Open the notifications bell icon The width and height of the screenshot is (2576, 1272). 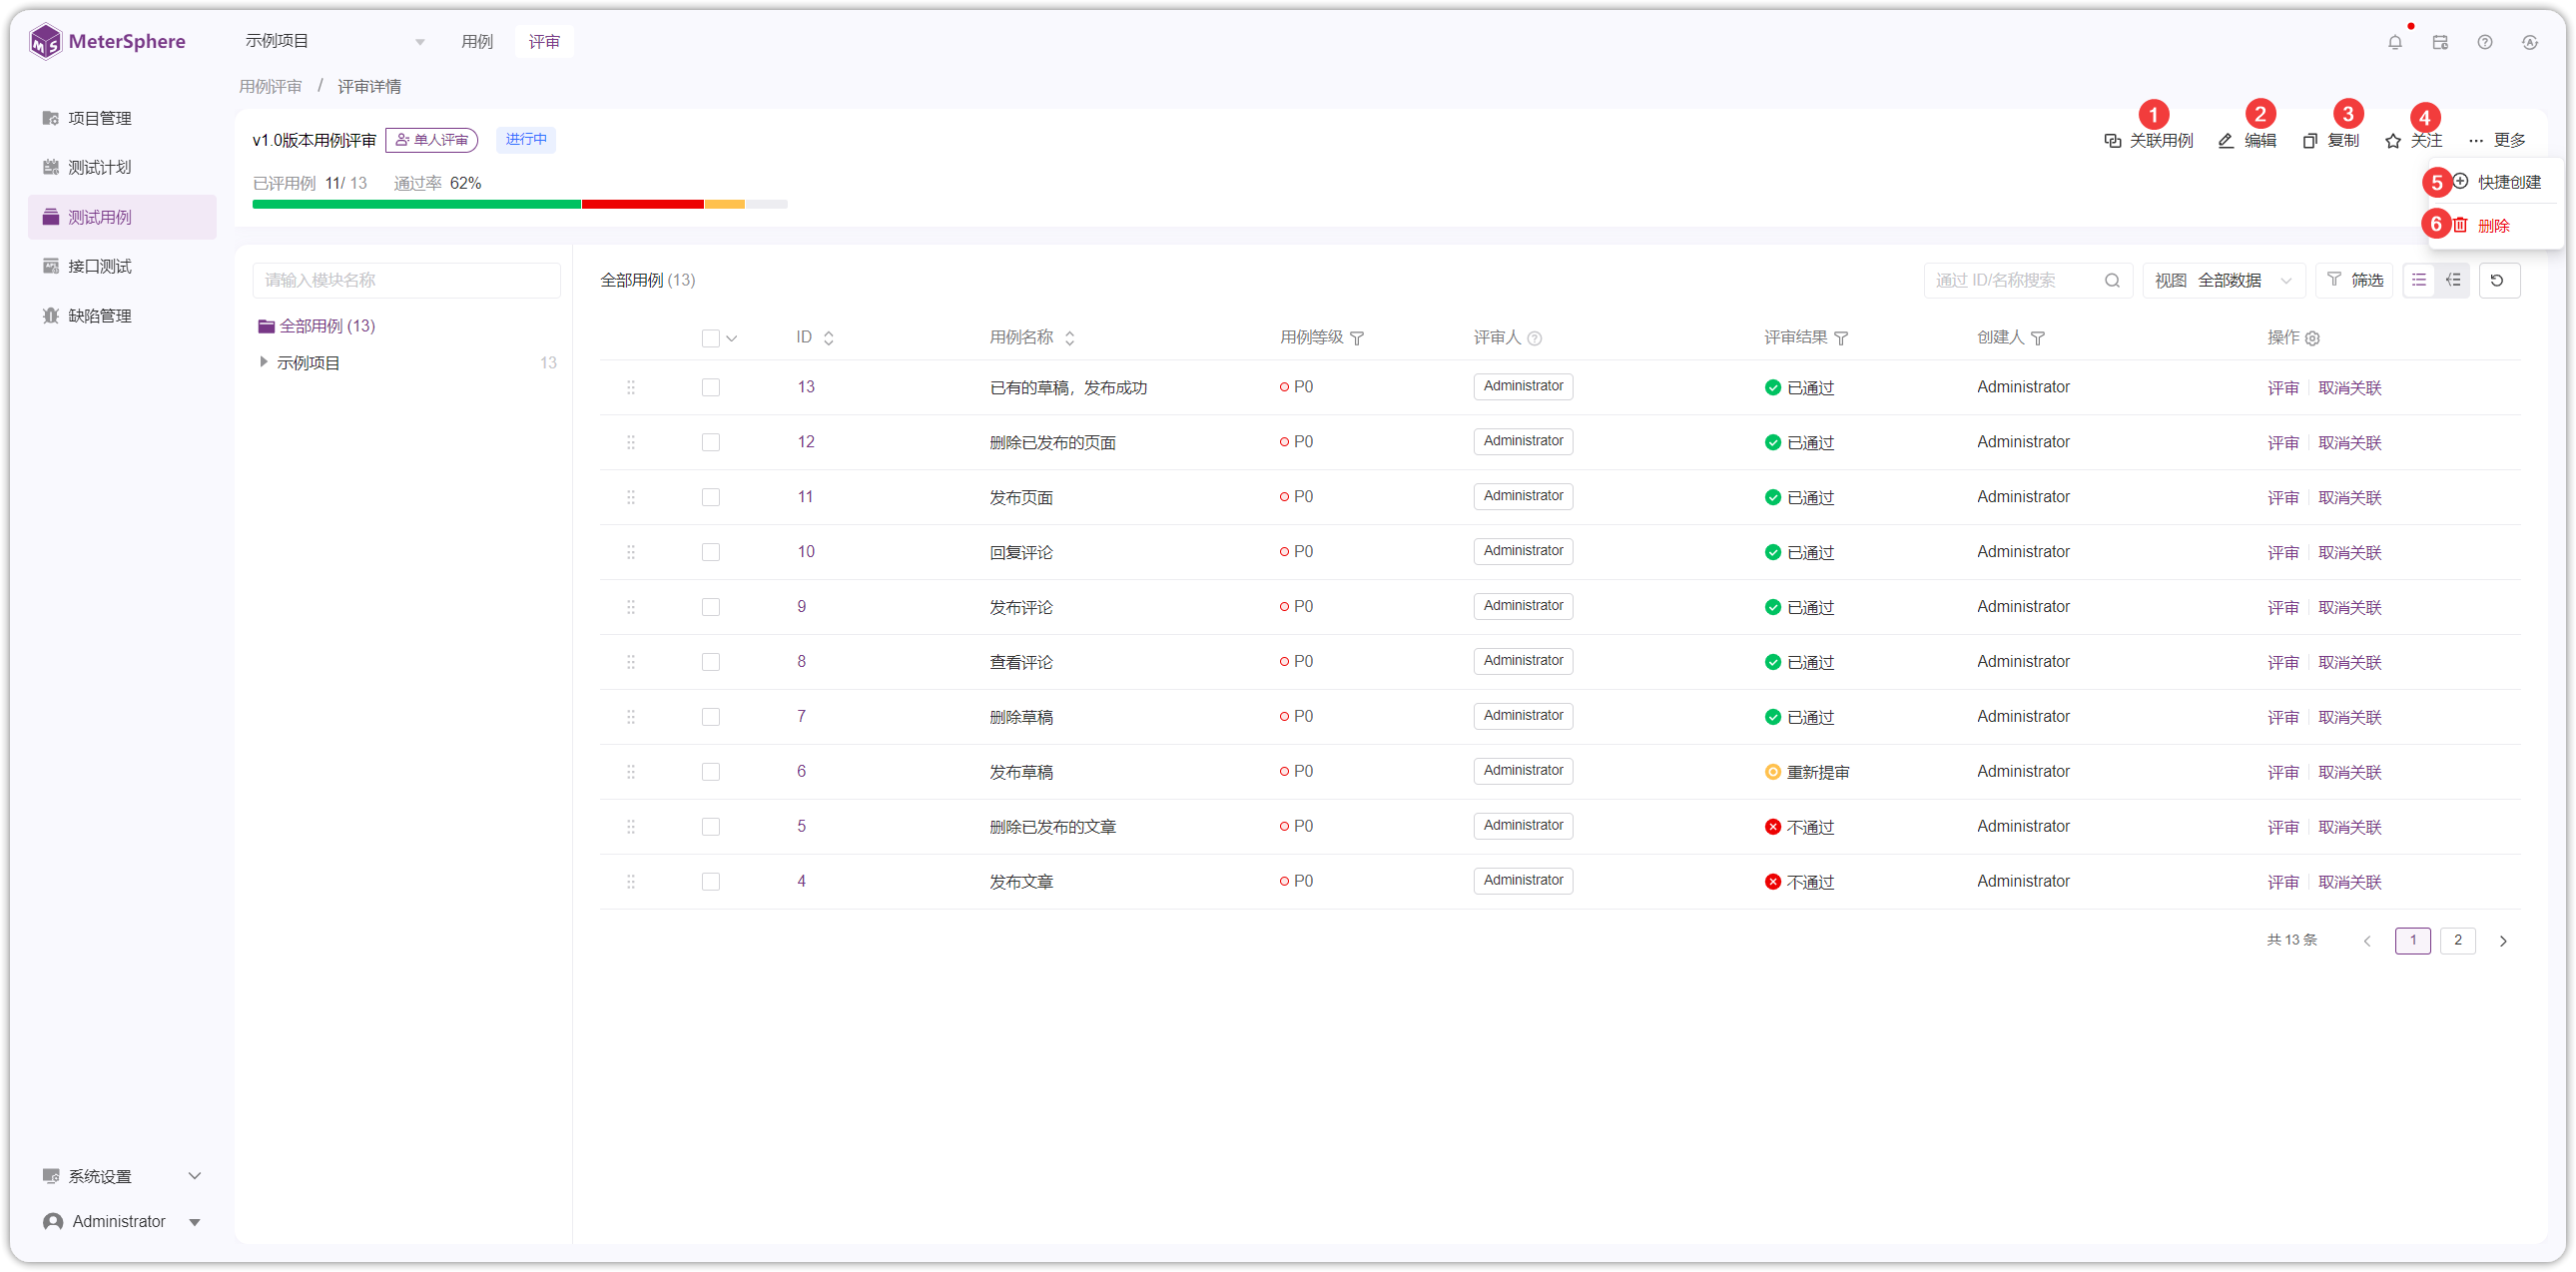(2394, 42)
